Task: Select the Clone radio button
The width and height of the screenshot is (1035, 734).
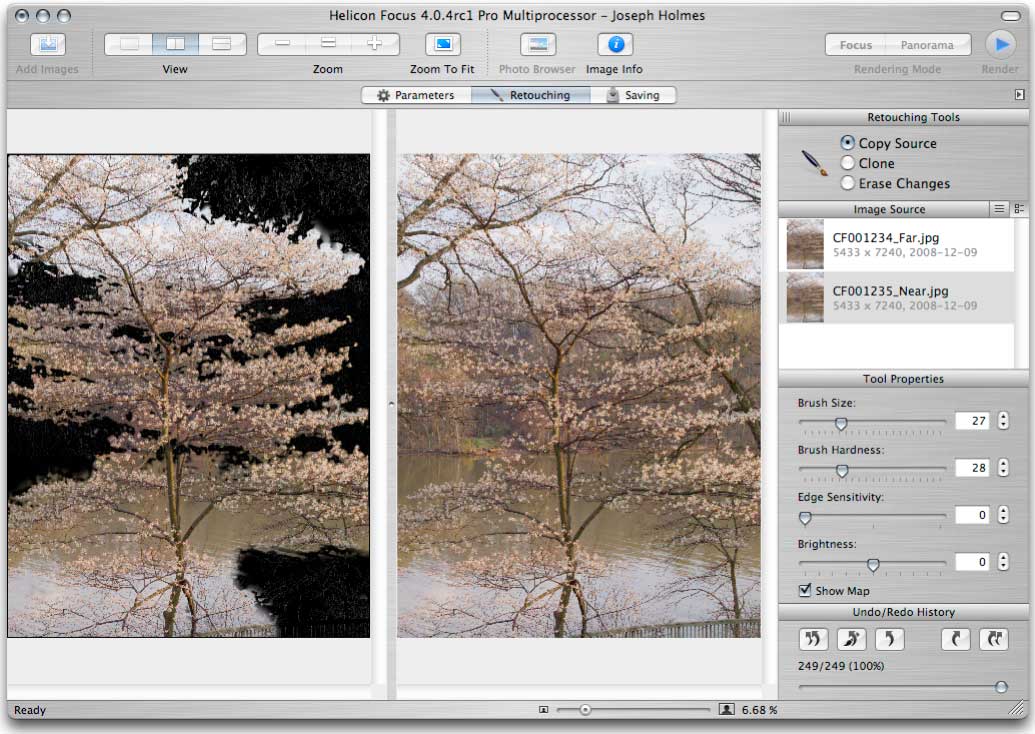Action: coord(848,163)
